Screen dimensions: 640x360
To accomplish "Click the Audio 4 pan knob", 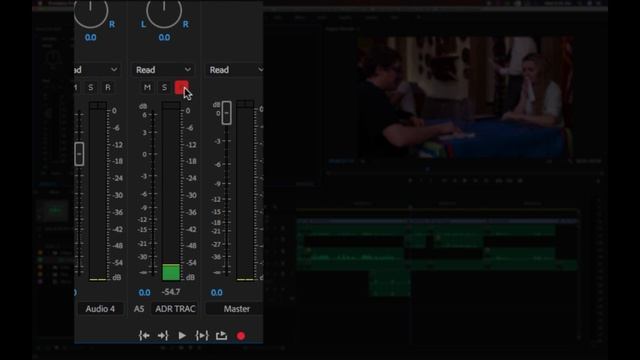I will click(x=91, y=11).
